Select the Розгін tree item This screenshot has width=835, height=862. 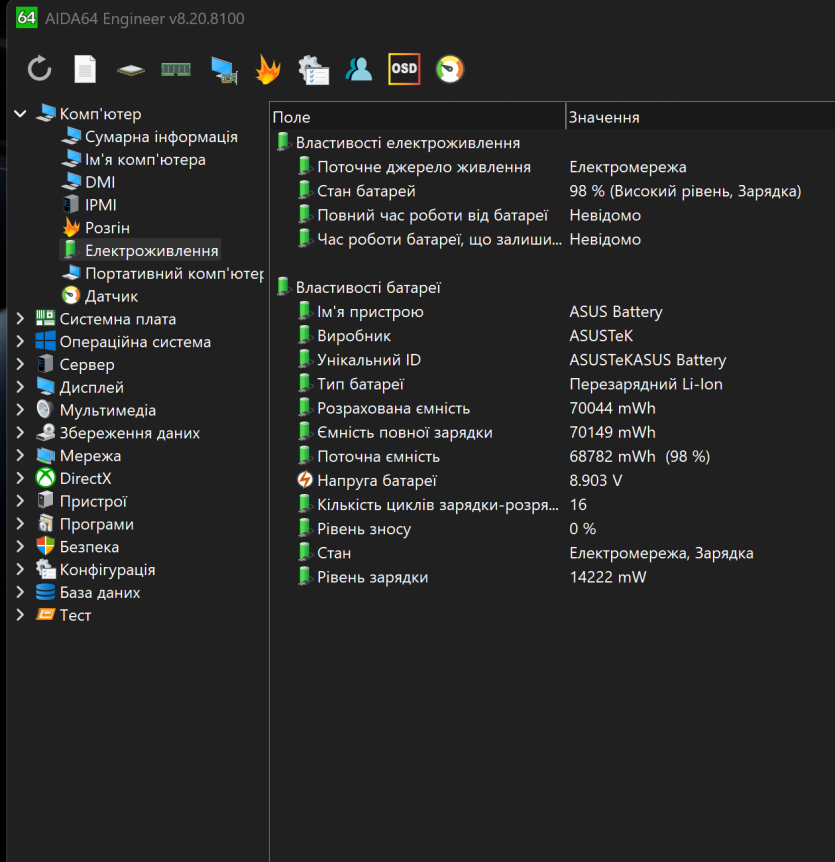tap(107, 228)
